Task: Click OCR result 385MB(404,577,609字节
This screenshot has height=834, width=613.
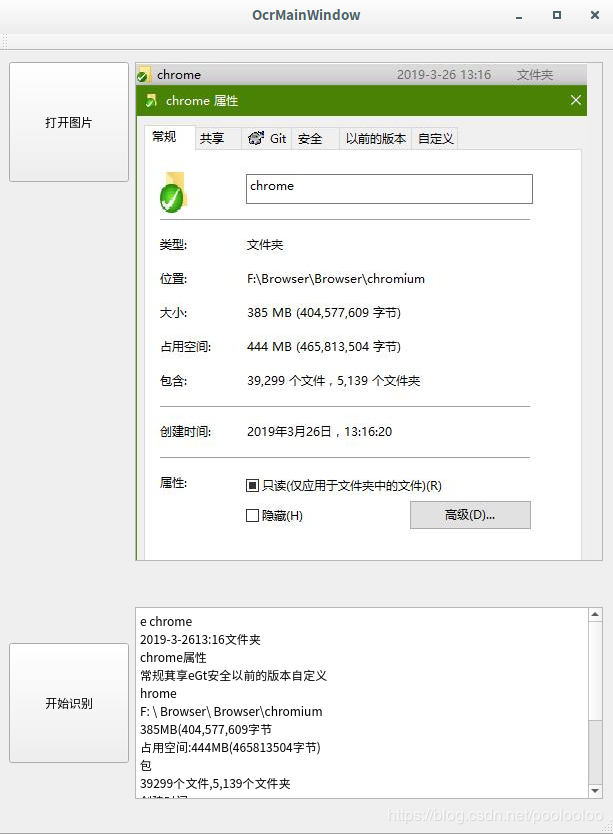Action: 206,730
